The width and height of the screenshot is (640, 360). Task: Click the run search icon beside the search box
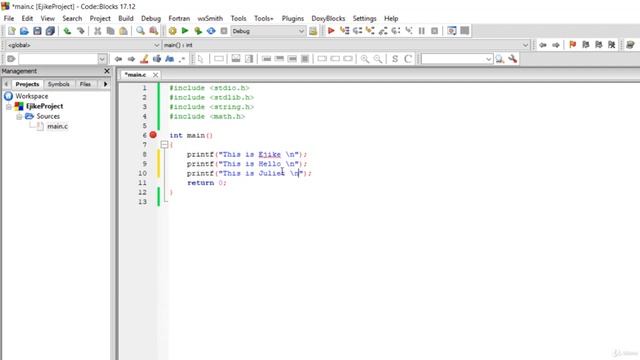[x=500, y=59]
